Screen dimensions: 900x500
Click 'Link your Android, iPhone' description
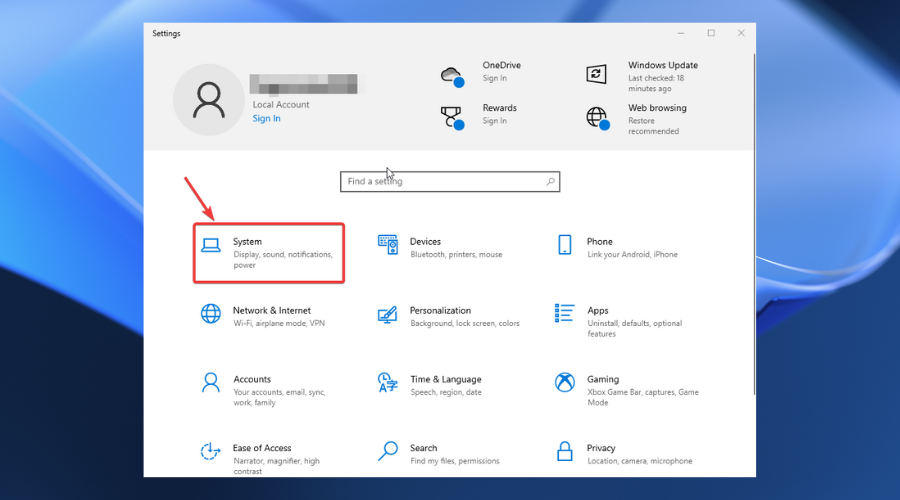click(x=633, y=255)
